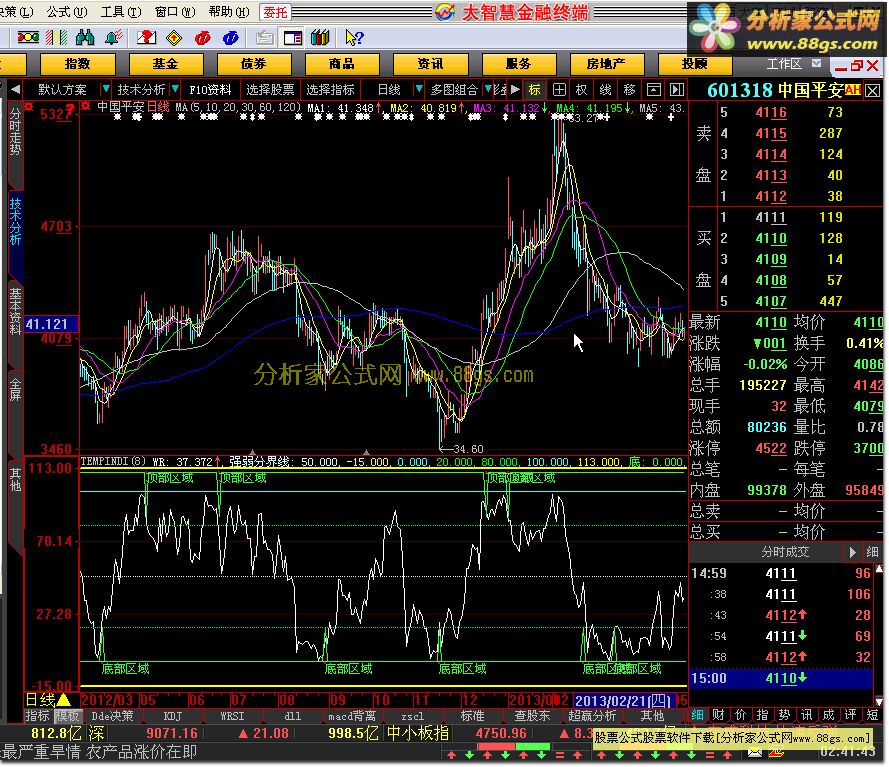Open F10资料 company info
The width and height of the screenshot is (889, 767).
(210, 90)
